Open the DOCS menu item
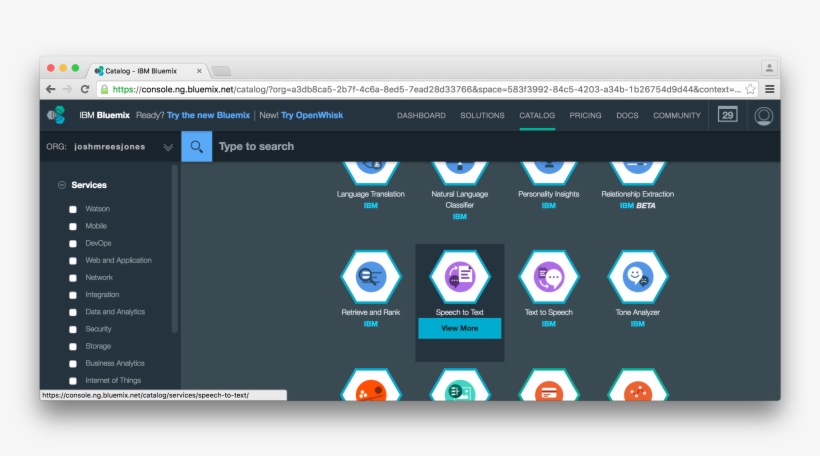The image size is (820, 456). coord(627,116)
